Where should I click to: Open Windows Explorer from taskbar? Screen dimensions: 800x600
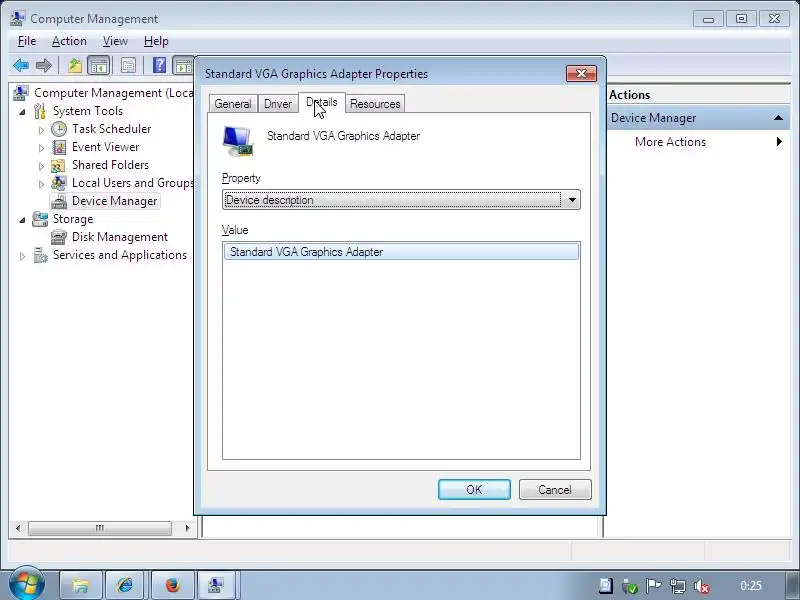(x=81, y=585)
